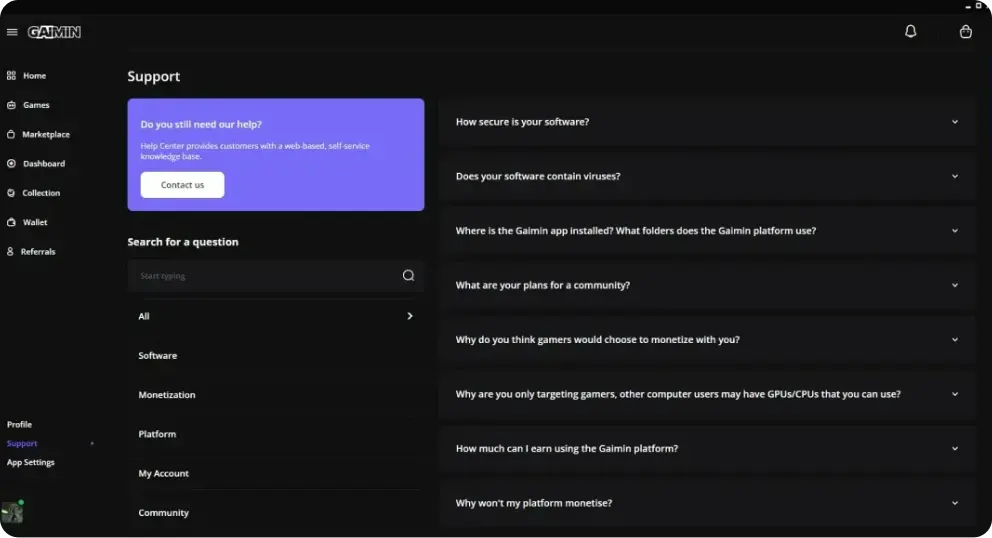
Task: Click the search magnifier icon
Action: (x=408, y=276)
